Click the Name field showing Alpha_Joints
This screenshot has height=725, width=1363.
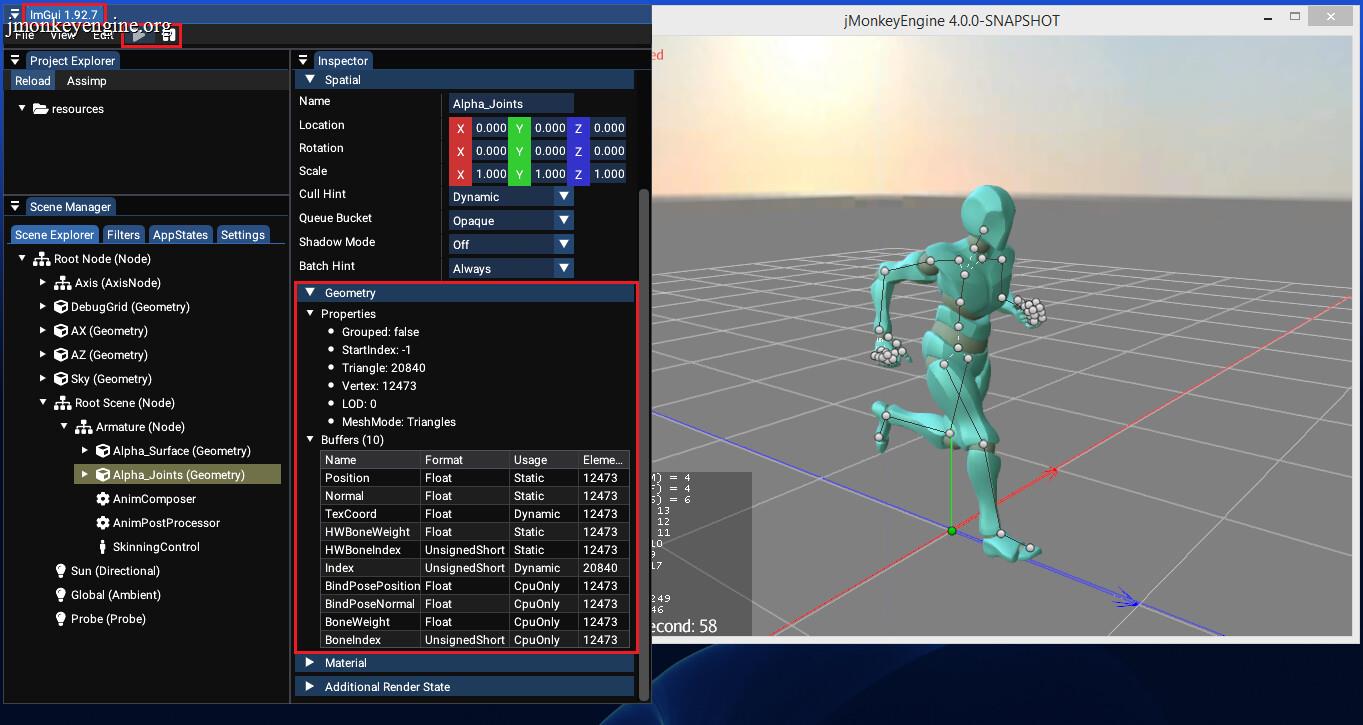[x=511, y=104]
